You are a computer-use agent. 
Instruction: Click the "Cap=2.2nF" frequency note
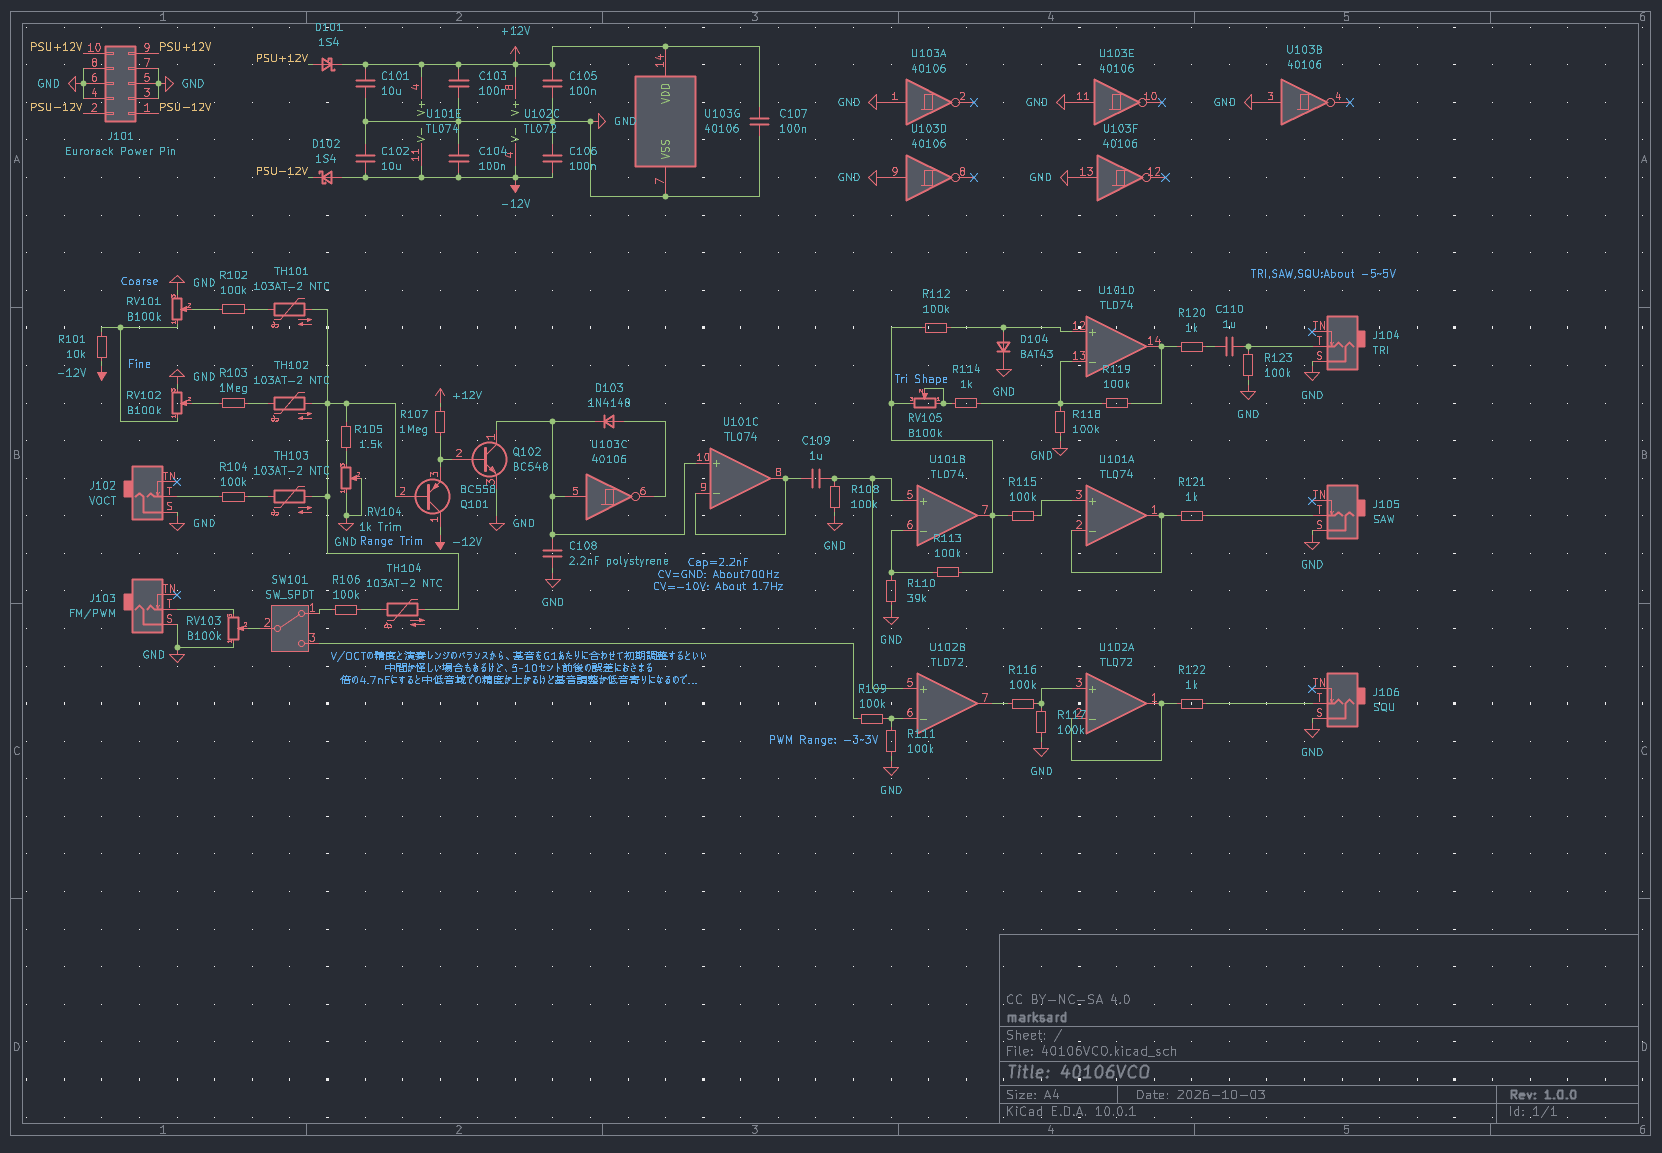[x=718, y=562]
